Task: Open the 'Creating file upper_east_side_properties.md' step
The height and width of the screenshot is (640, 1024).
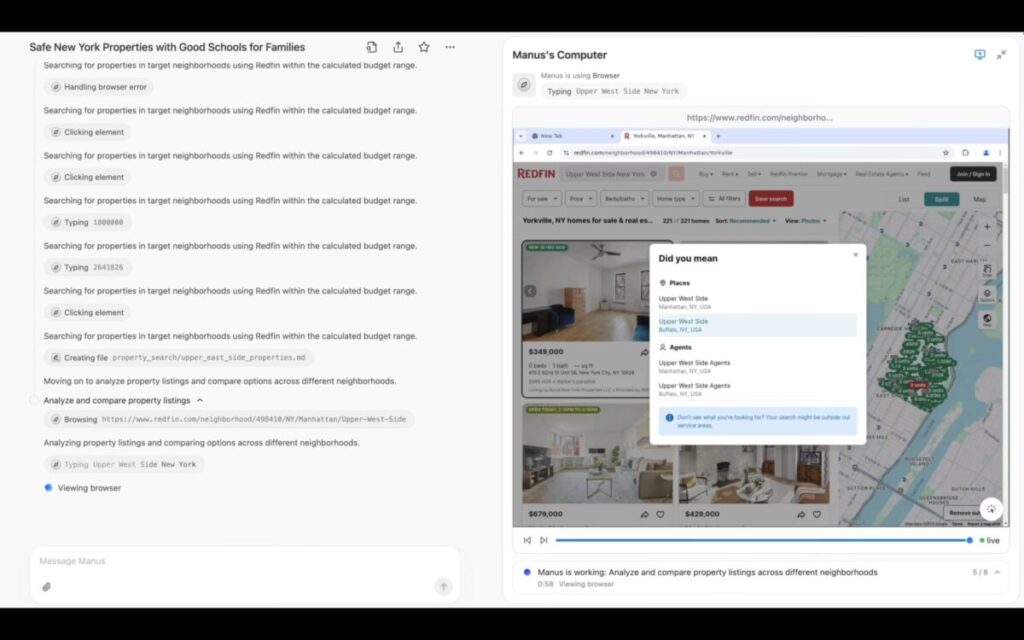Action: pos(178,358)
